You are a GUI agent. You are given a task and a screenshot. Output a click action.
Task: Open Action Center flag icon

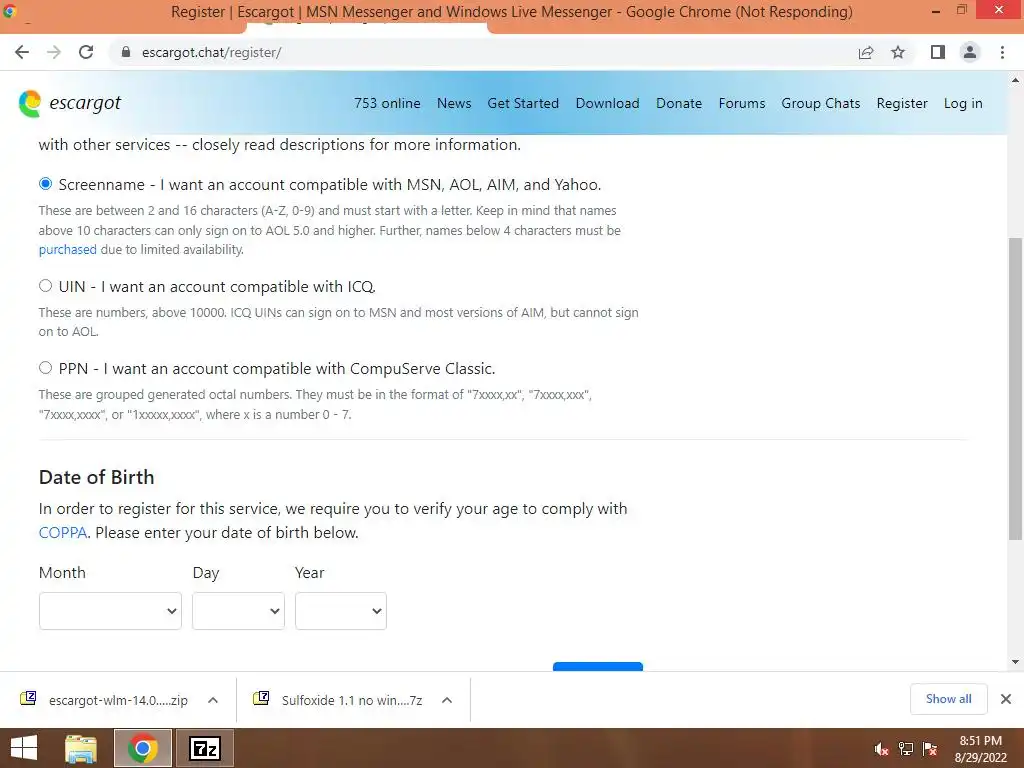coord(930,749)
